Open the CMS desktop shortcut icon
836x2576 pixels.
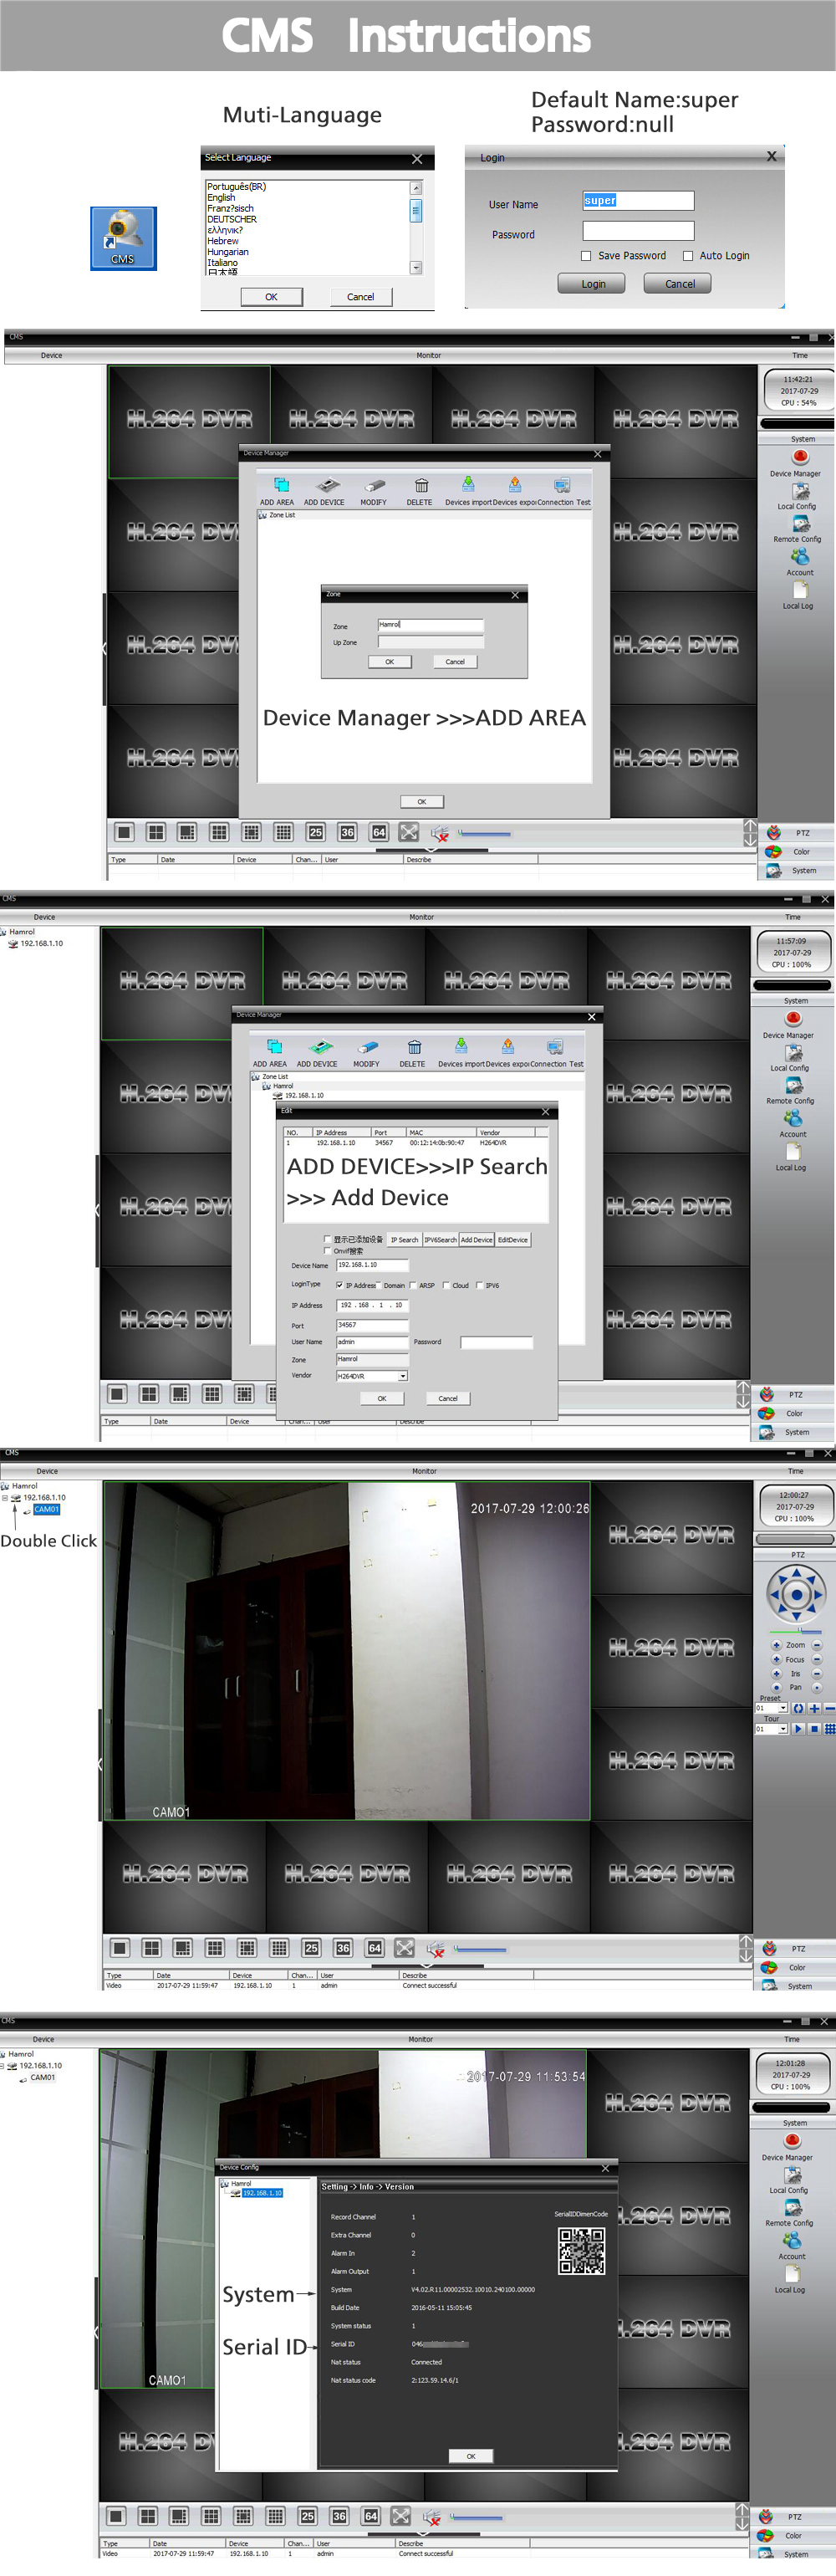[123, 237]
